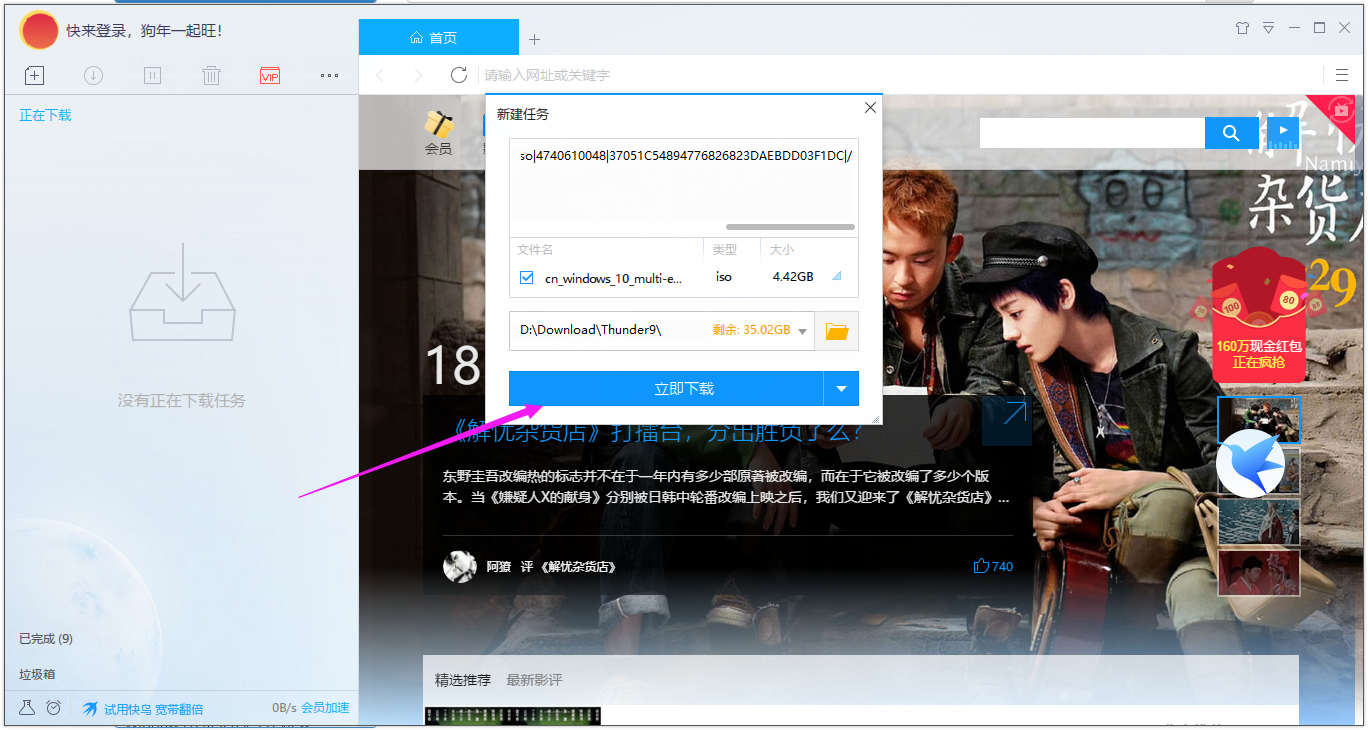
Task: Open the main menu triangle icon
Action: 1268,28
